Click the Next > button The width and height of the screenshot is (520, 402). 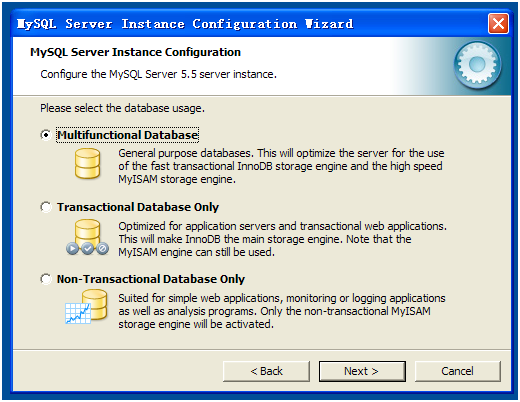pos(362,371)
